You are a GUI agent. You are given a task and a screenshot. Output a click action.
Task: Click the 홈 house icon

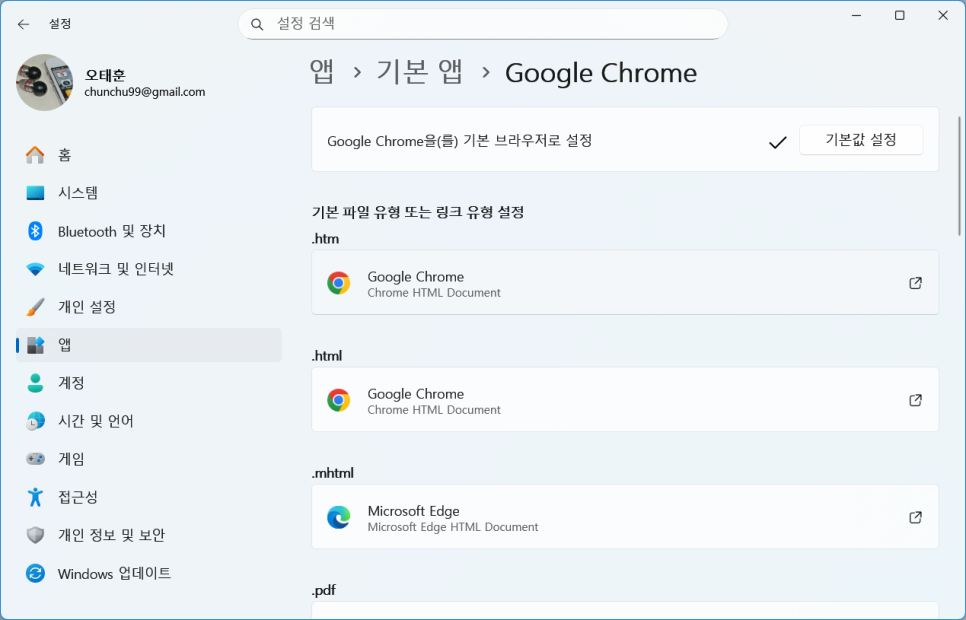pyautogui.click(x=35, y=155)
